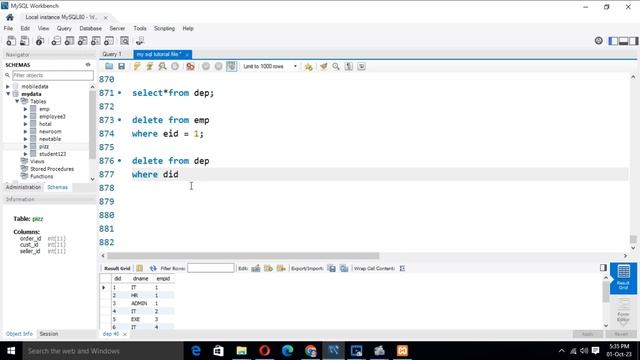Expand the newroom table node
Image resolution: width=640 pixels, height=360 pixels.
pyautogui.click(x=25, y=131)
